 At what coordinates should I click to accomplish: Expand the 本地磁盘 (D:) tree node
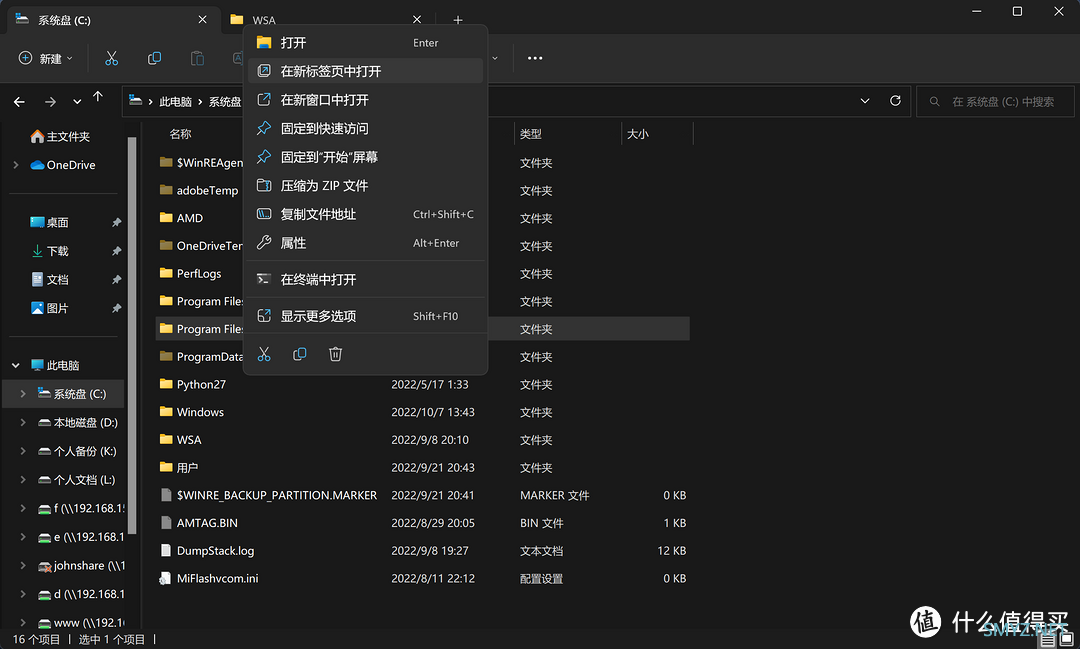[23, 422]
